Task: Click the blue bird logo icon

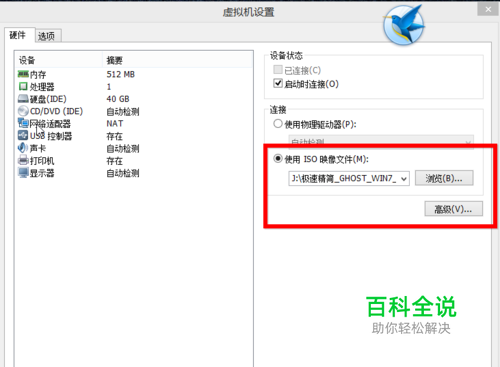Action: pyautogui.click(x=404, y=25)
